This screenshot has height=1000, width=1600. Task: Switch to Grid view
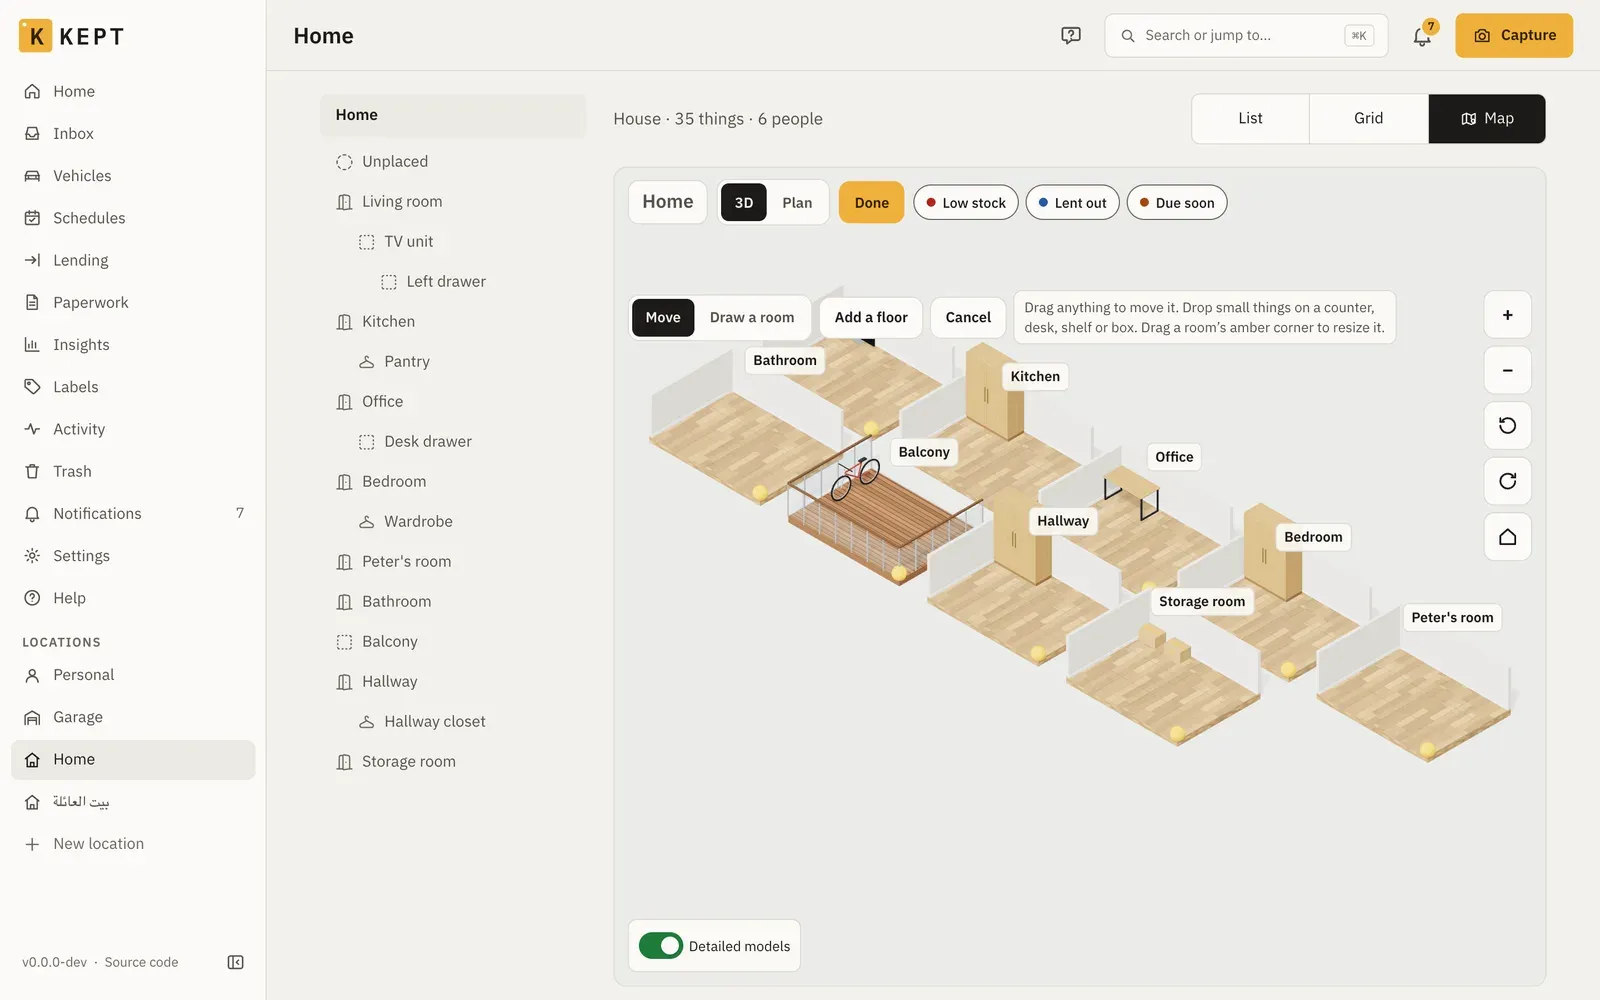(x=1369, y=119)
